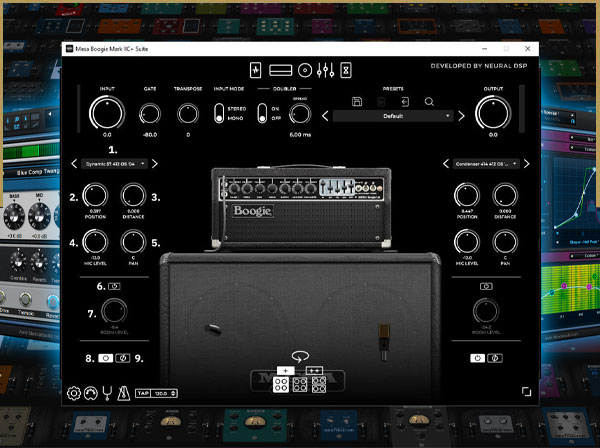Toggle the left mic room power button
The width and height of the screenshot is (600, 448).
[x=114, y=286]
